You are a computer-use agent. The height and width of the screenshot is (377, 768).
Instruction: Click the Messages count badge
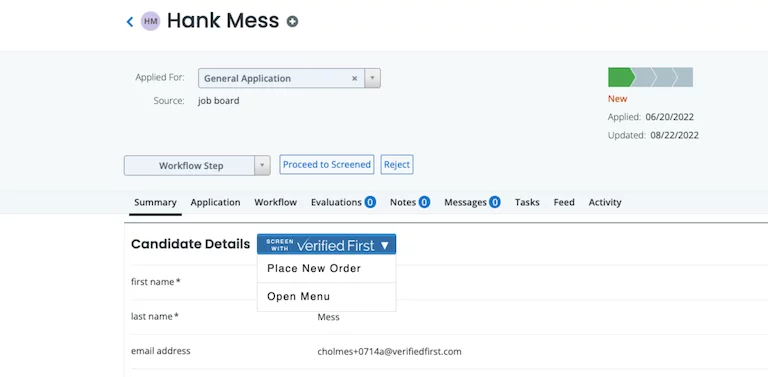495,202
